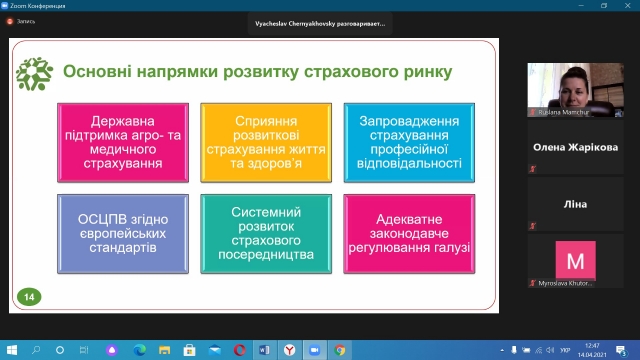Click the ОСЦПВ згідно європейських стандартів box
The image size is (640, 360).
point(123,234)
